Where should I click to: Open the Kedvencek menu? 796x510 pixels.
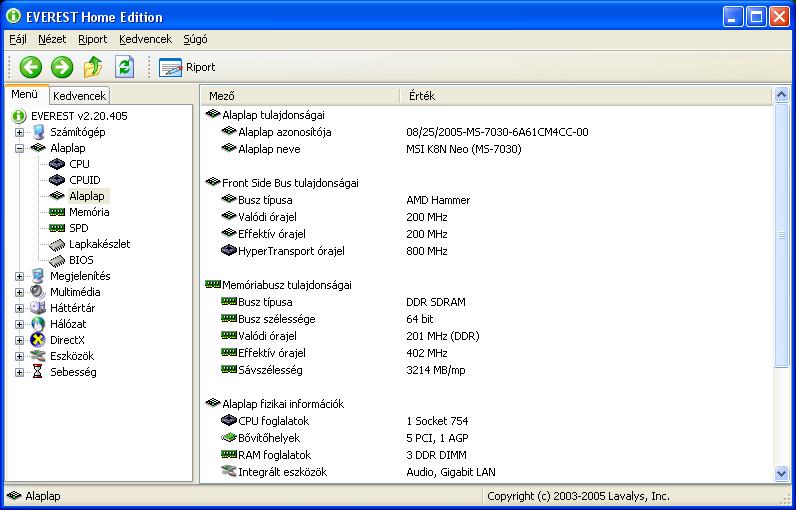point(146,39)
